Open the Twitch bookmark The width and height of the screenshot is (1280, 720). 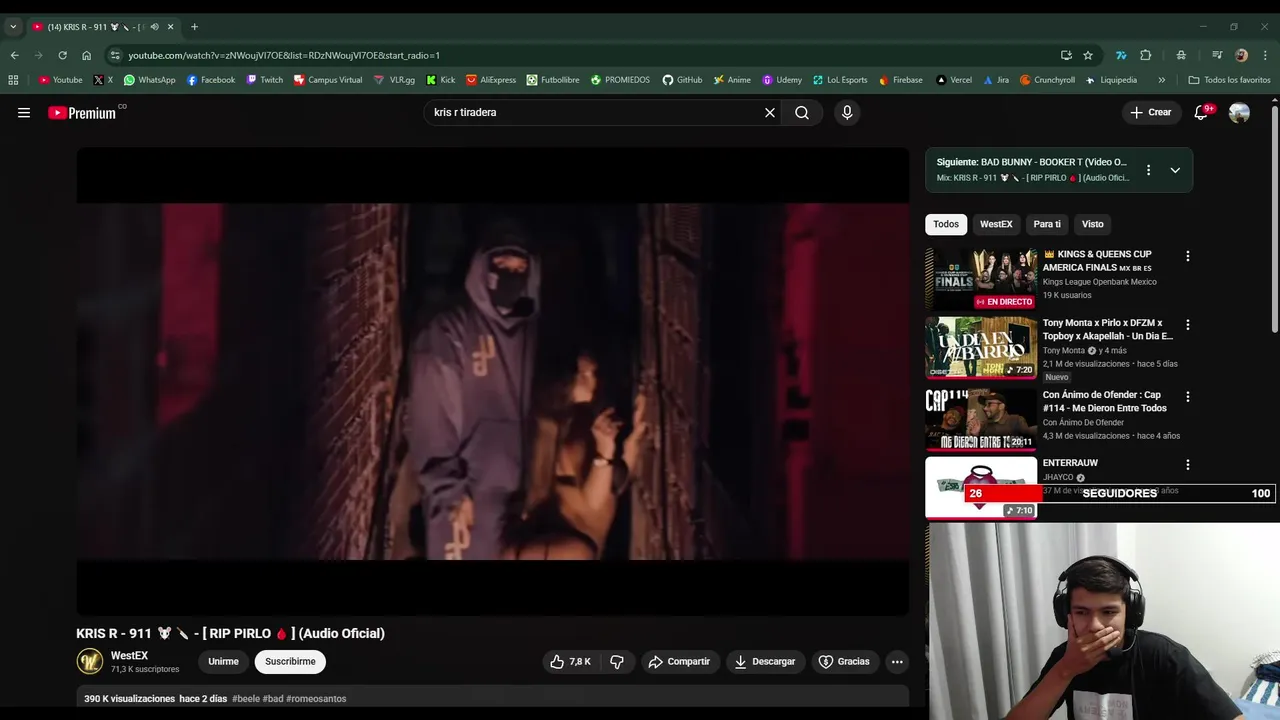tap(265, 80)
